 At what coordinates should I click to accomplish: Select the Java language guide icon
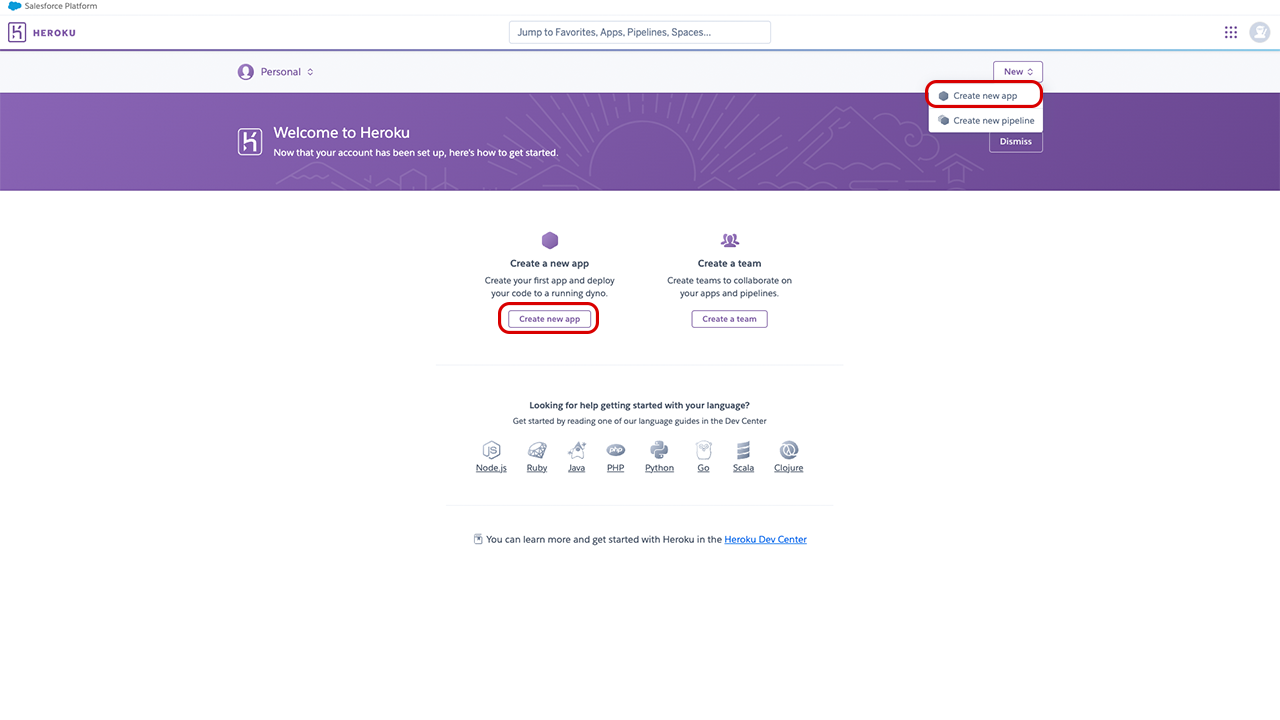(x=577, y=451)
